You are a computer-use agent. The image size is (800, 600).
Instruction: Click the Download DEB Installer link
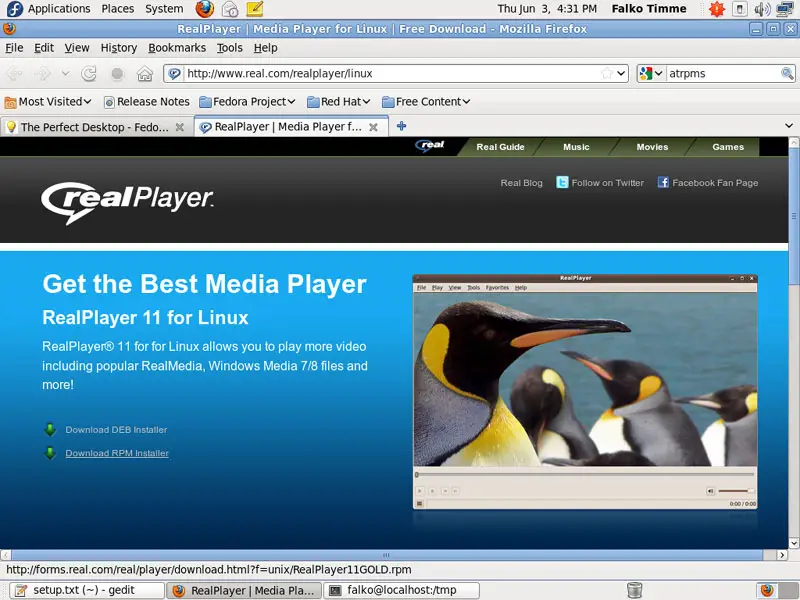point(116,430)
